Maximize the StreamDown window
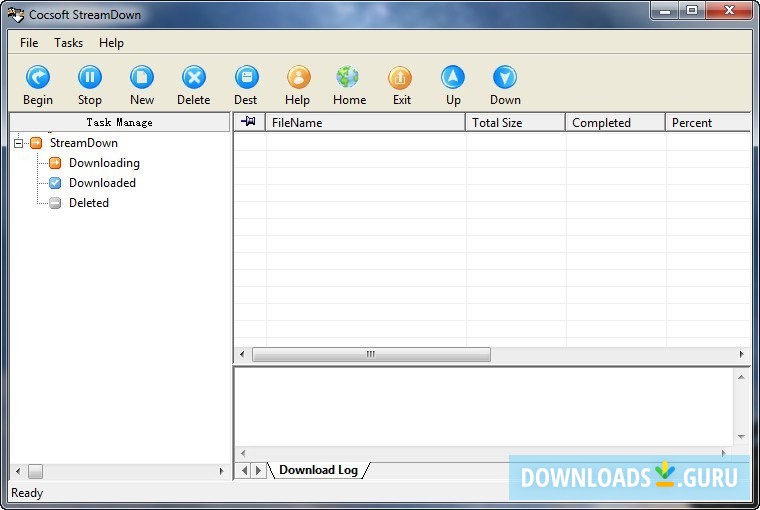Screen dimensions: 760x510 pos(692,11)
